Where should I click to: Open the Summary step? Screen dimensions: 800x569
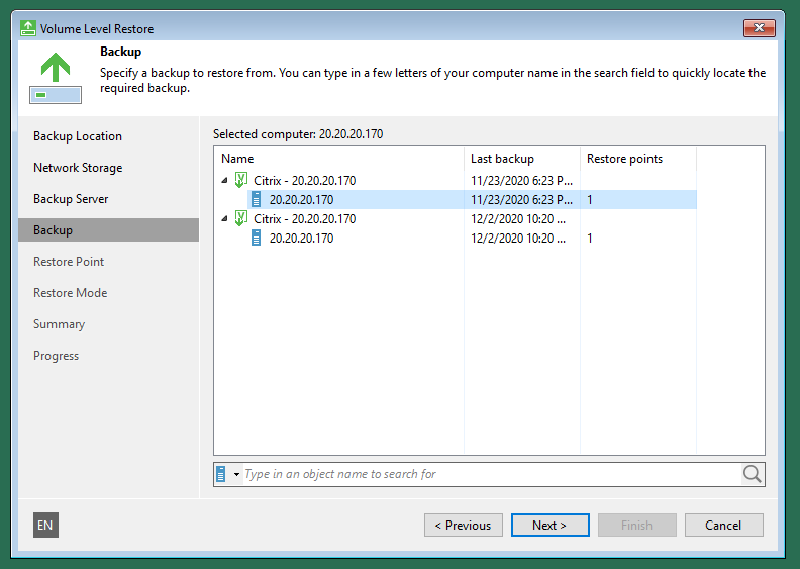click(x=59, y=324)
